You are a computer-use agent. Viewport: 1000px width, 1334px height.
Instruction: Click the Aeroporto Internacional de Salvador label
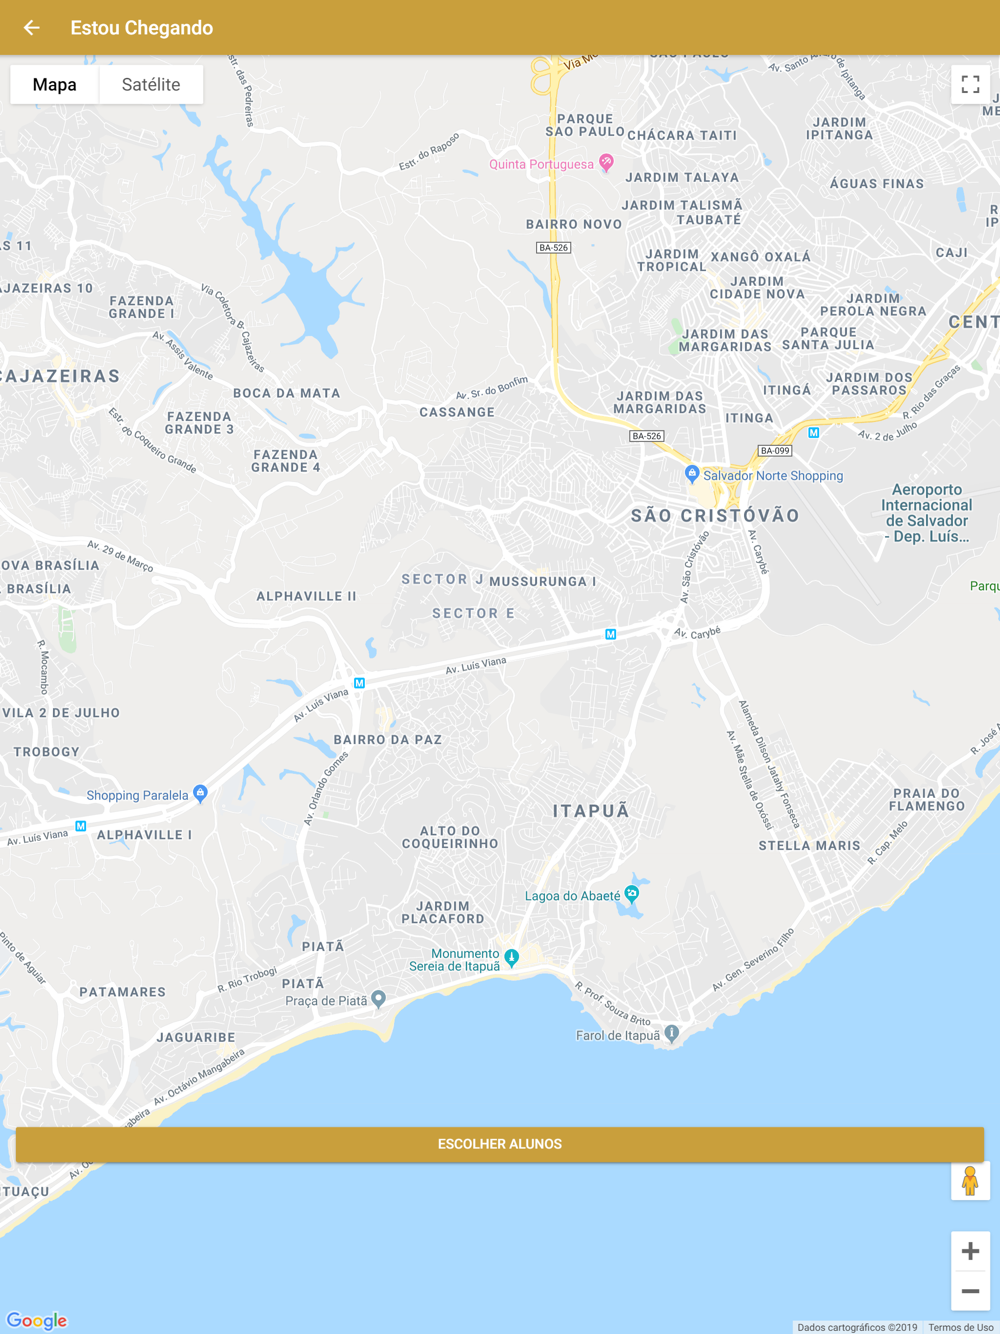pos(927,513)
